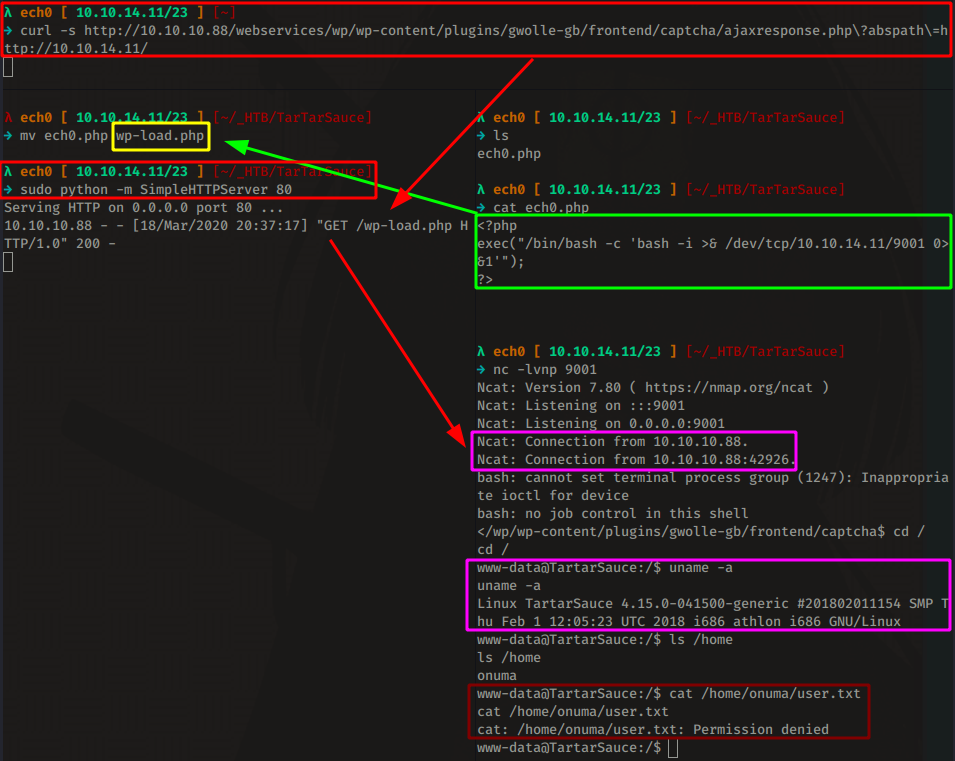The width and height of the screenshot is (955, 761).
Task: Click 'hu Feb 1 12:05:23 UTC 2018 i686' line
Action: click(x=689, y=621)
